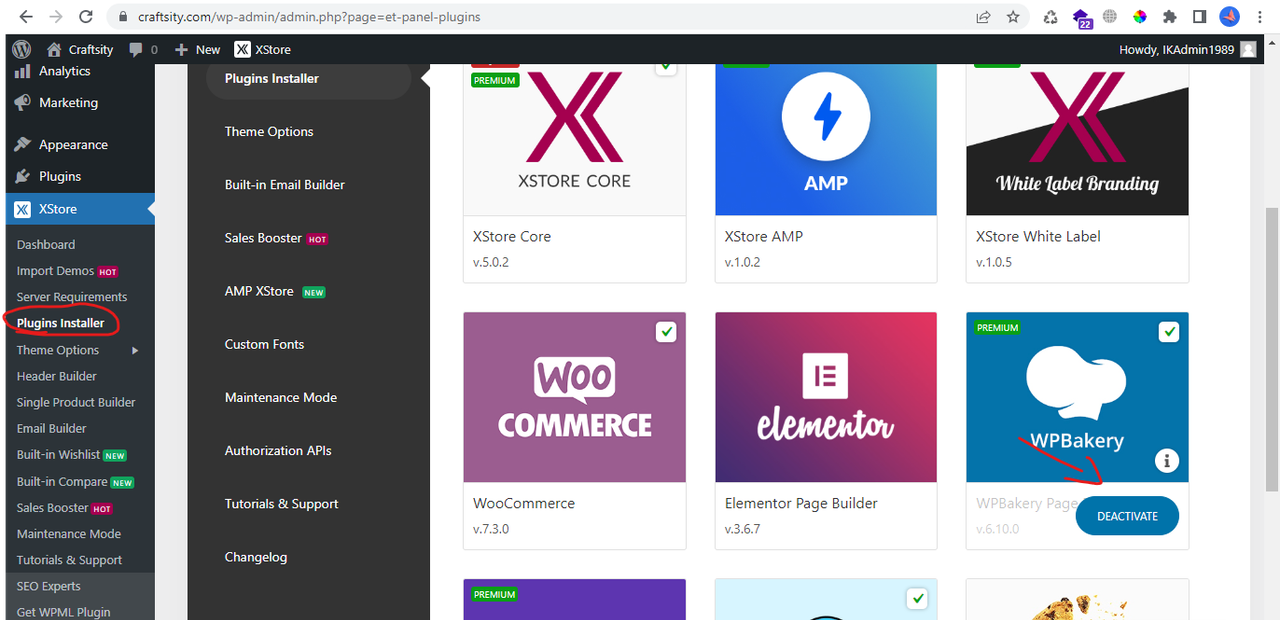The width and height of the screenshot is (1280, 620).
Task: Open Built-in Compare in sidebar
Action: [75, 481]
